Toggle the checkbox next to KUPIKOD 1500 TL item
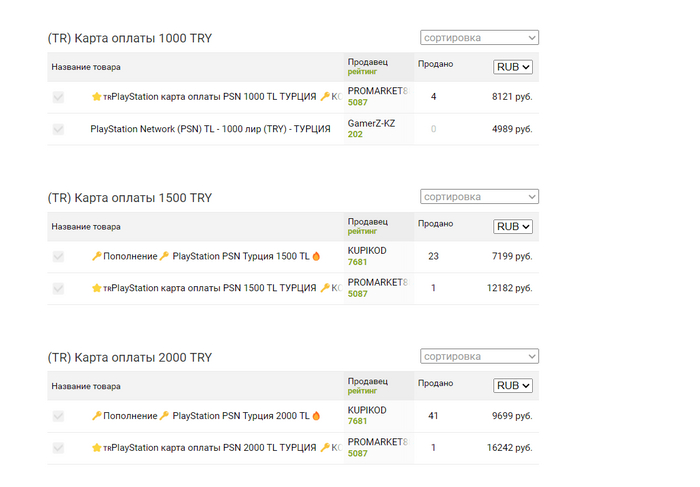Screen dimensions: 700x487 (x=58, y=257)
